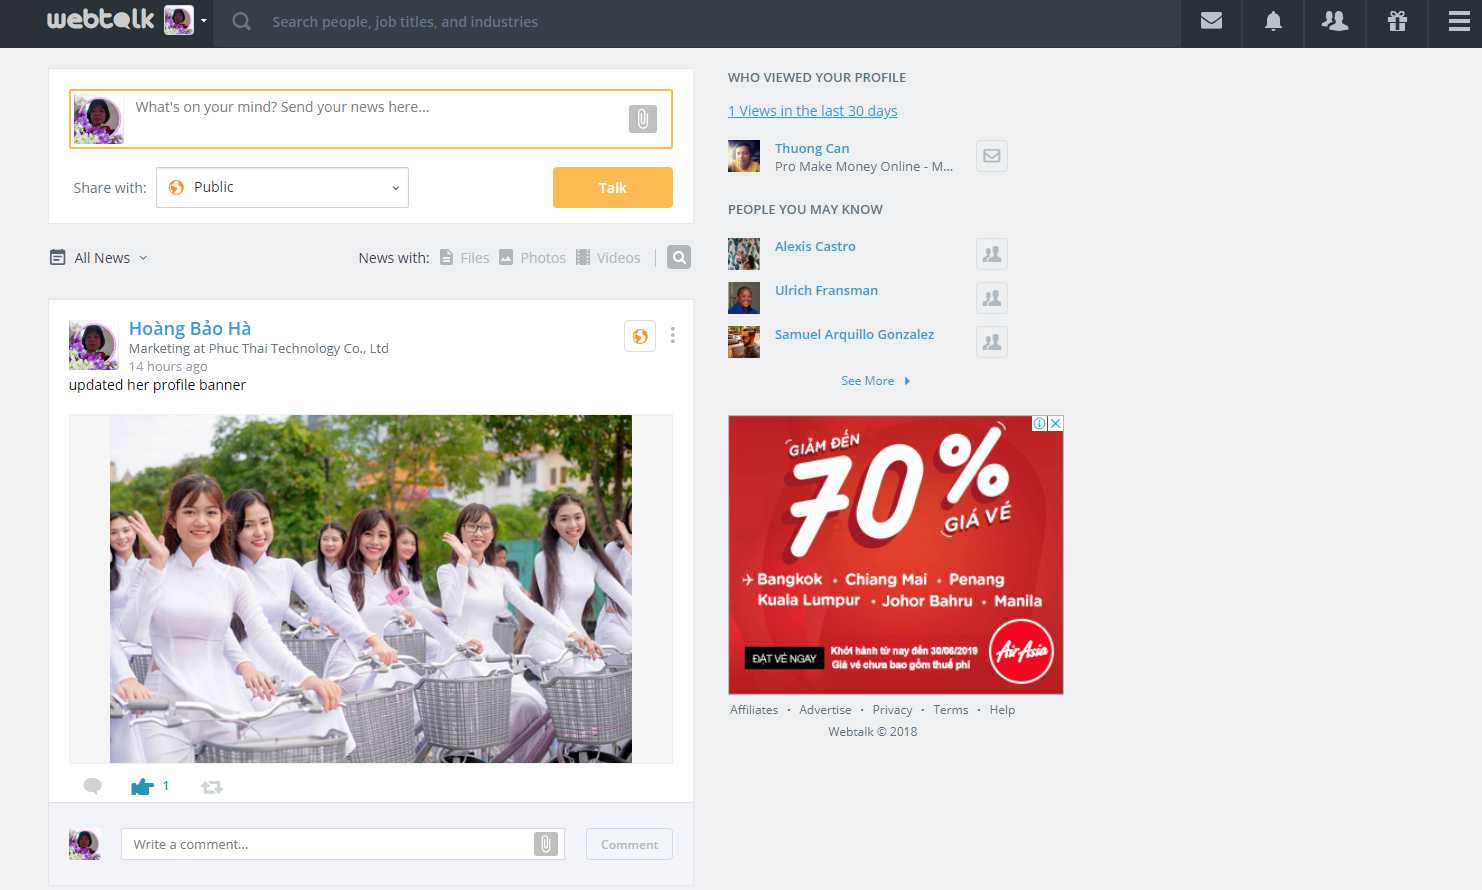Open the Share with Public dropdown

pyautogui.click(x=282, y=188)
